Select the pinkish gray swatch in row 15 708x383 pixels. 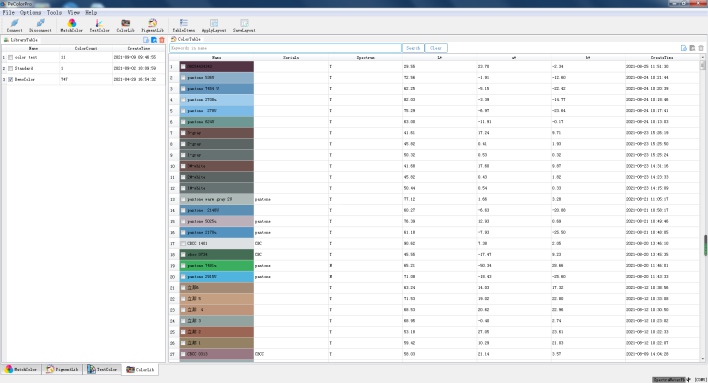pyautogui.click(x=217, y=221)
